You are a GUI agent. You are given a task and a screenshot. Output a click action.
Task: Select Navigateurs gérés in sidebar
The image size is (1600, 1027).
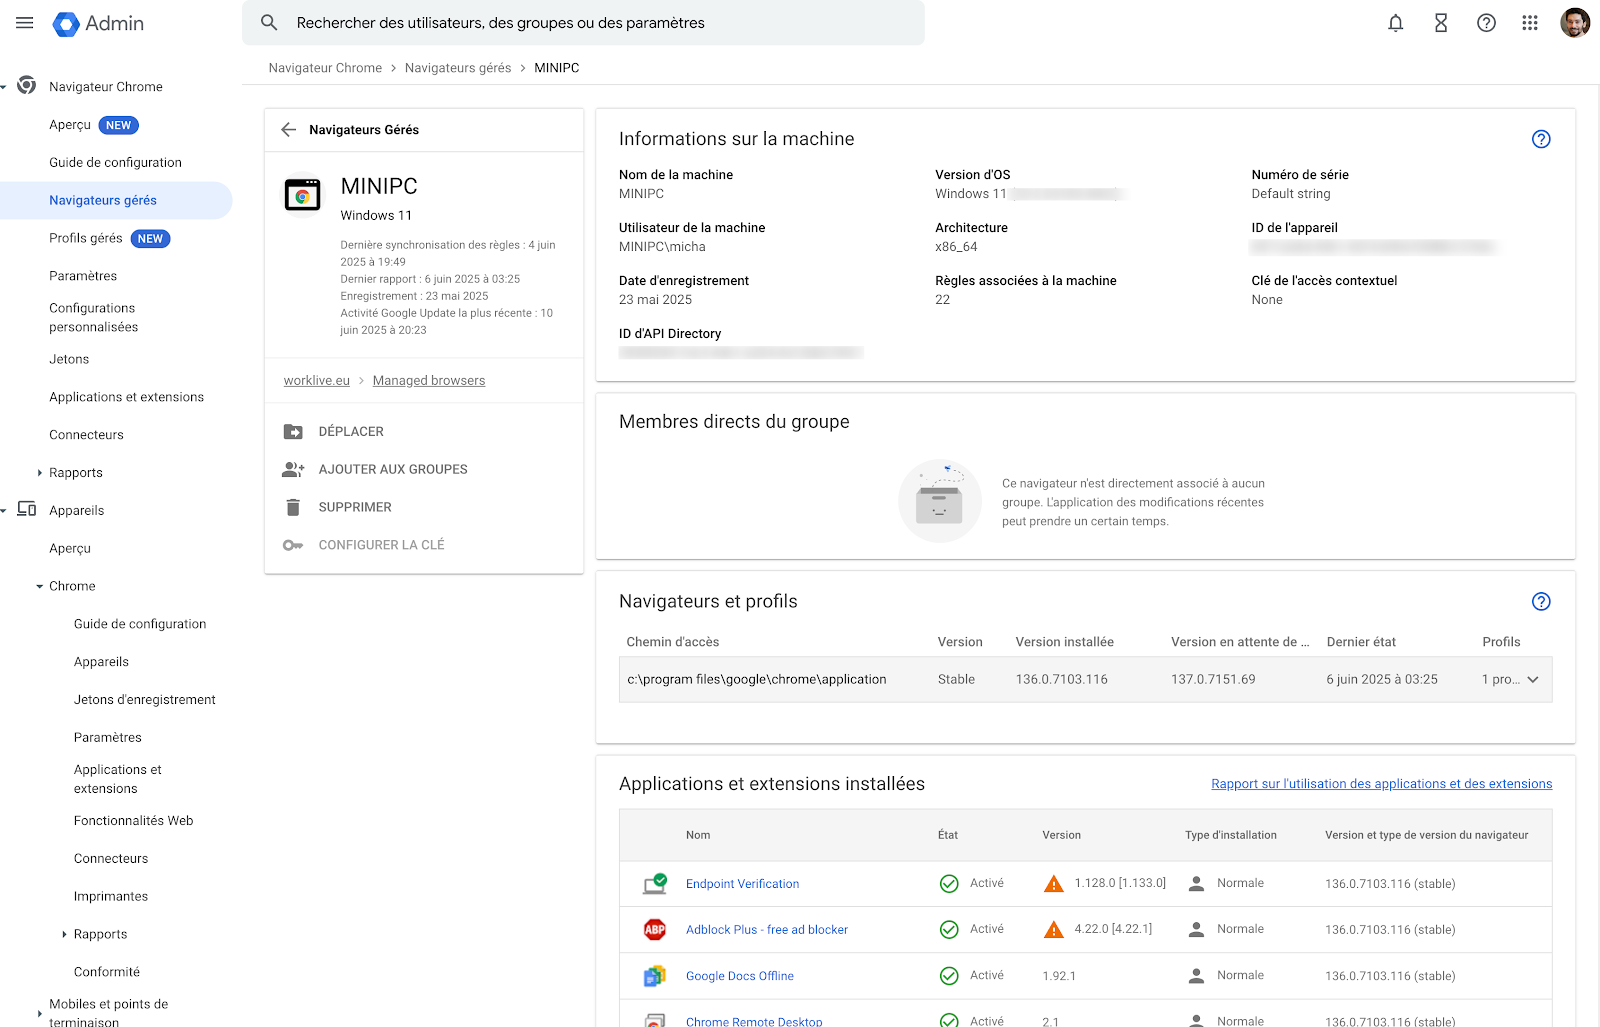point(103,200)
